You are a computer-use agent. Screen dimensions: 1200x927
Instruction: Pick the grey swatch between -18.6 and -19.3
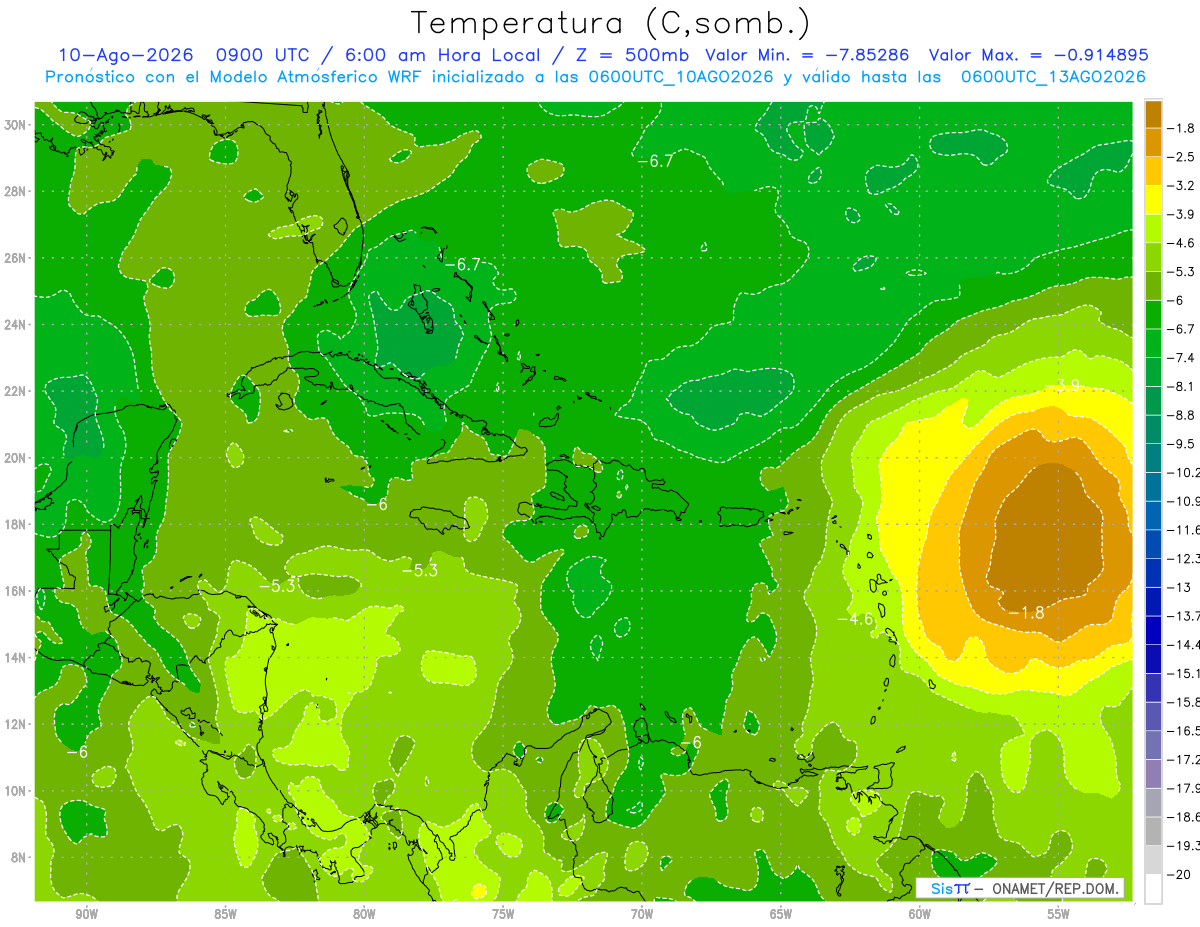(1153, 831)
